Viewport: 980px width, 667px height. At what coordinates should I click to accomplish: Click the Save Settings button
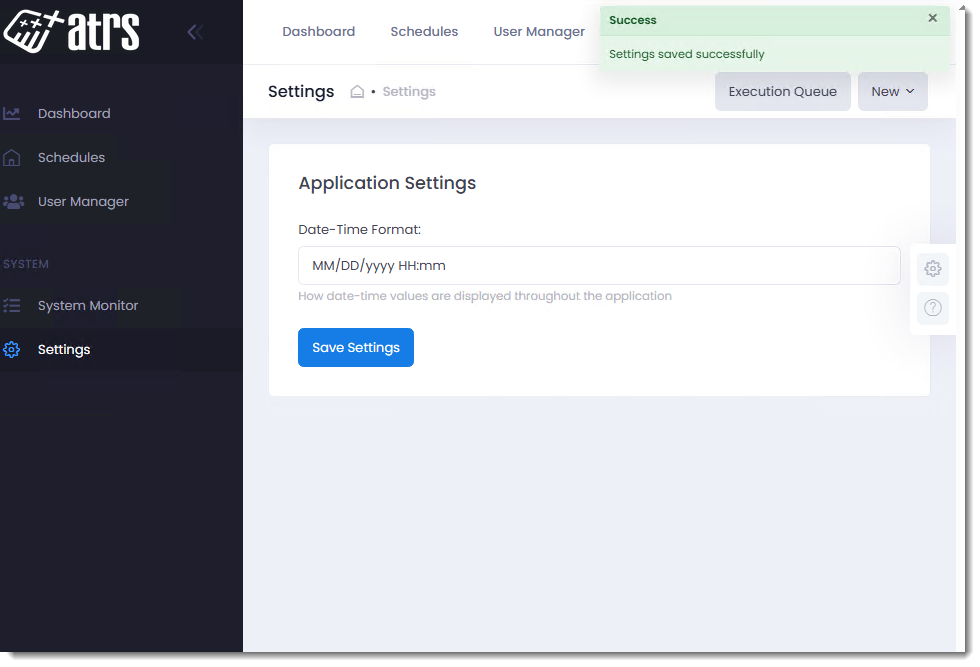(356, 348)
